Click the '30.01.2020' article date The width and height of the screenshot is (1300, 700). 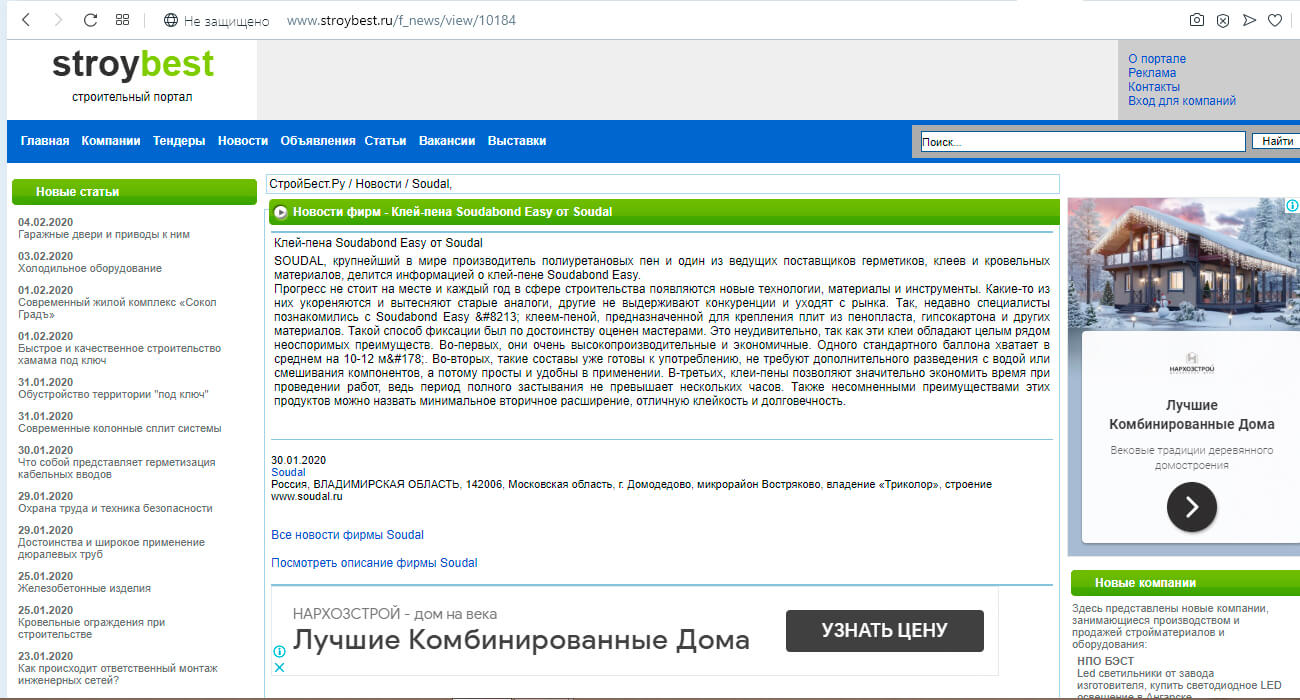298,460
